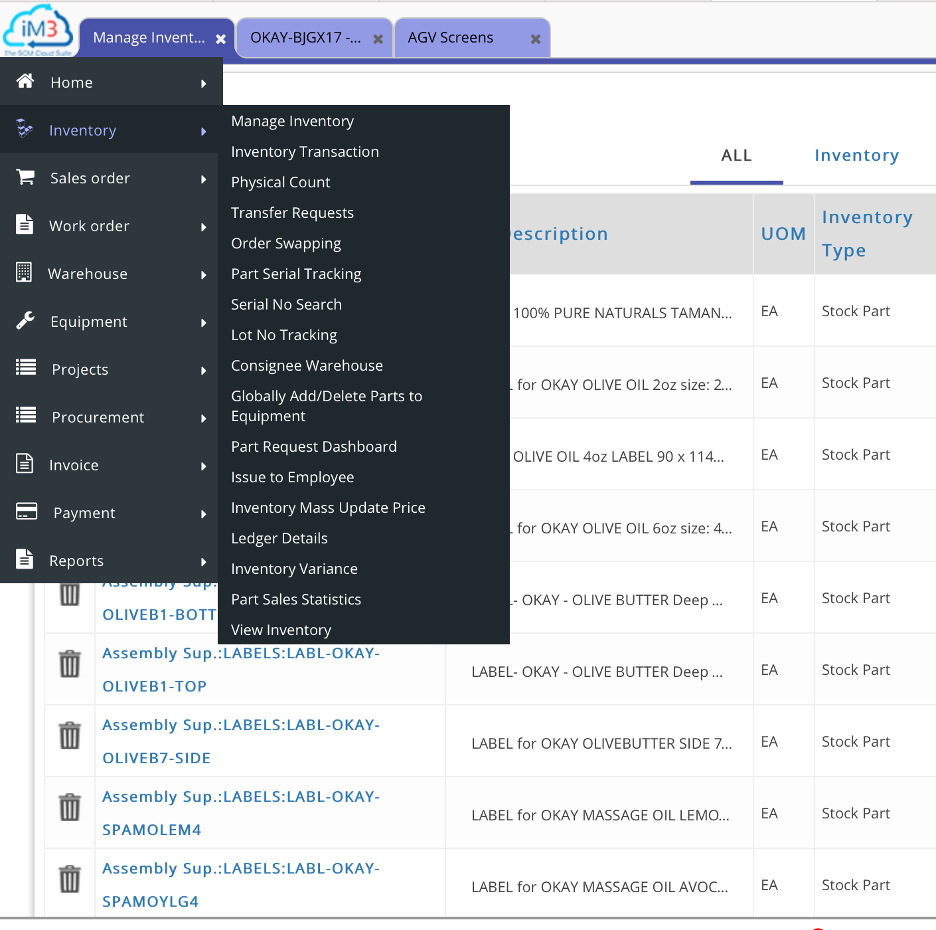Expand the Home menu arrow
Image resolution: width=936 pixels, height=930 pixels.
[x=204, y=84]
